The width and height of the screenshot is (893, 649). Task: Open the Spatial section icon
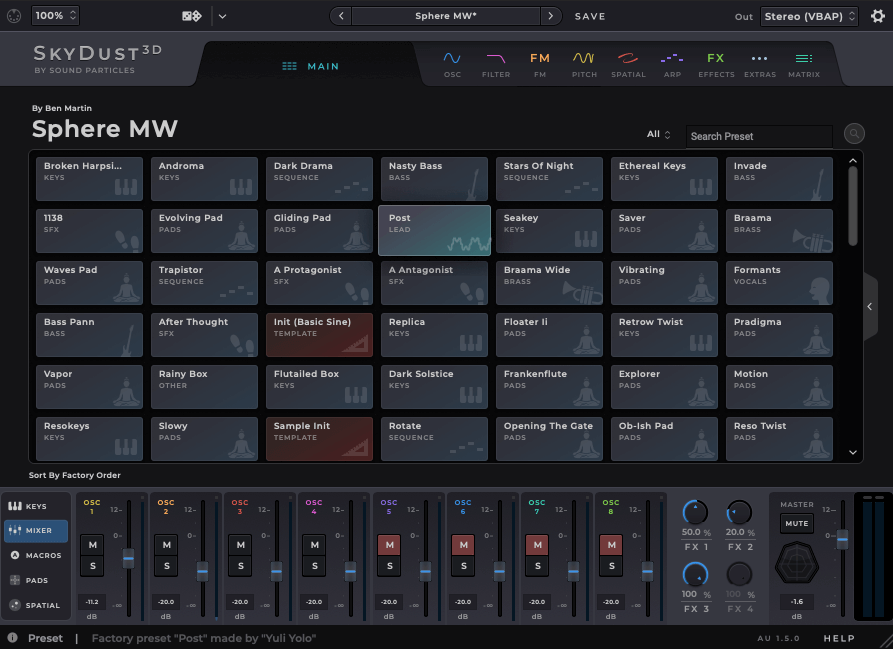(628, 64)
